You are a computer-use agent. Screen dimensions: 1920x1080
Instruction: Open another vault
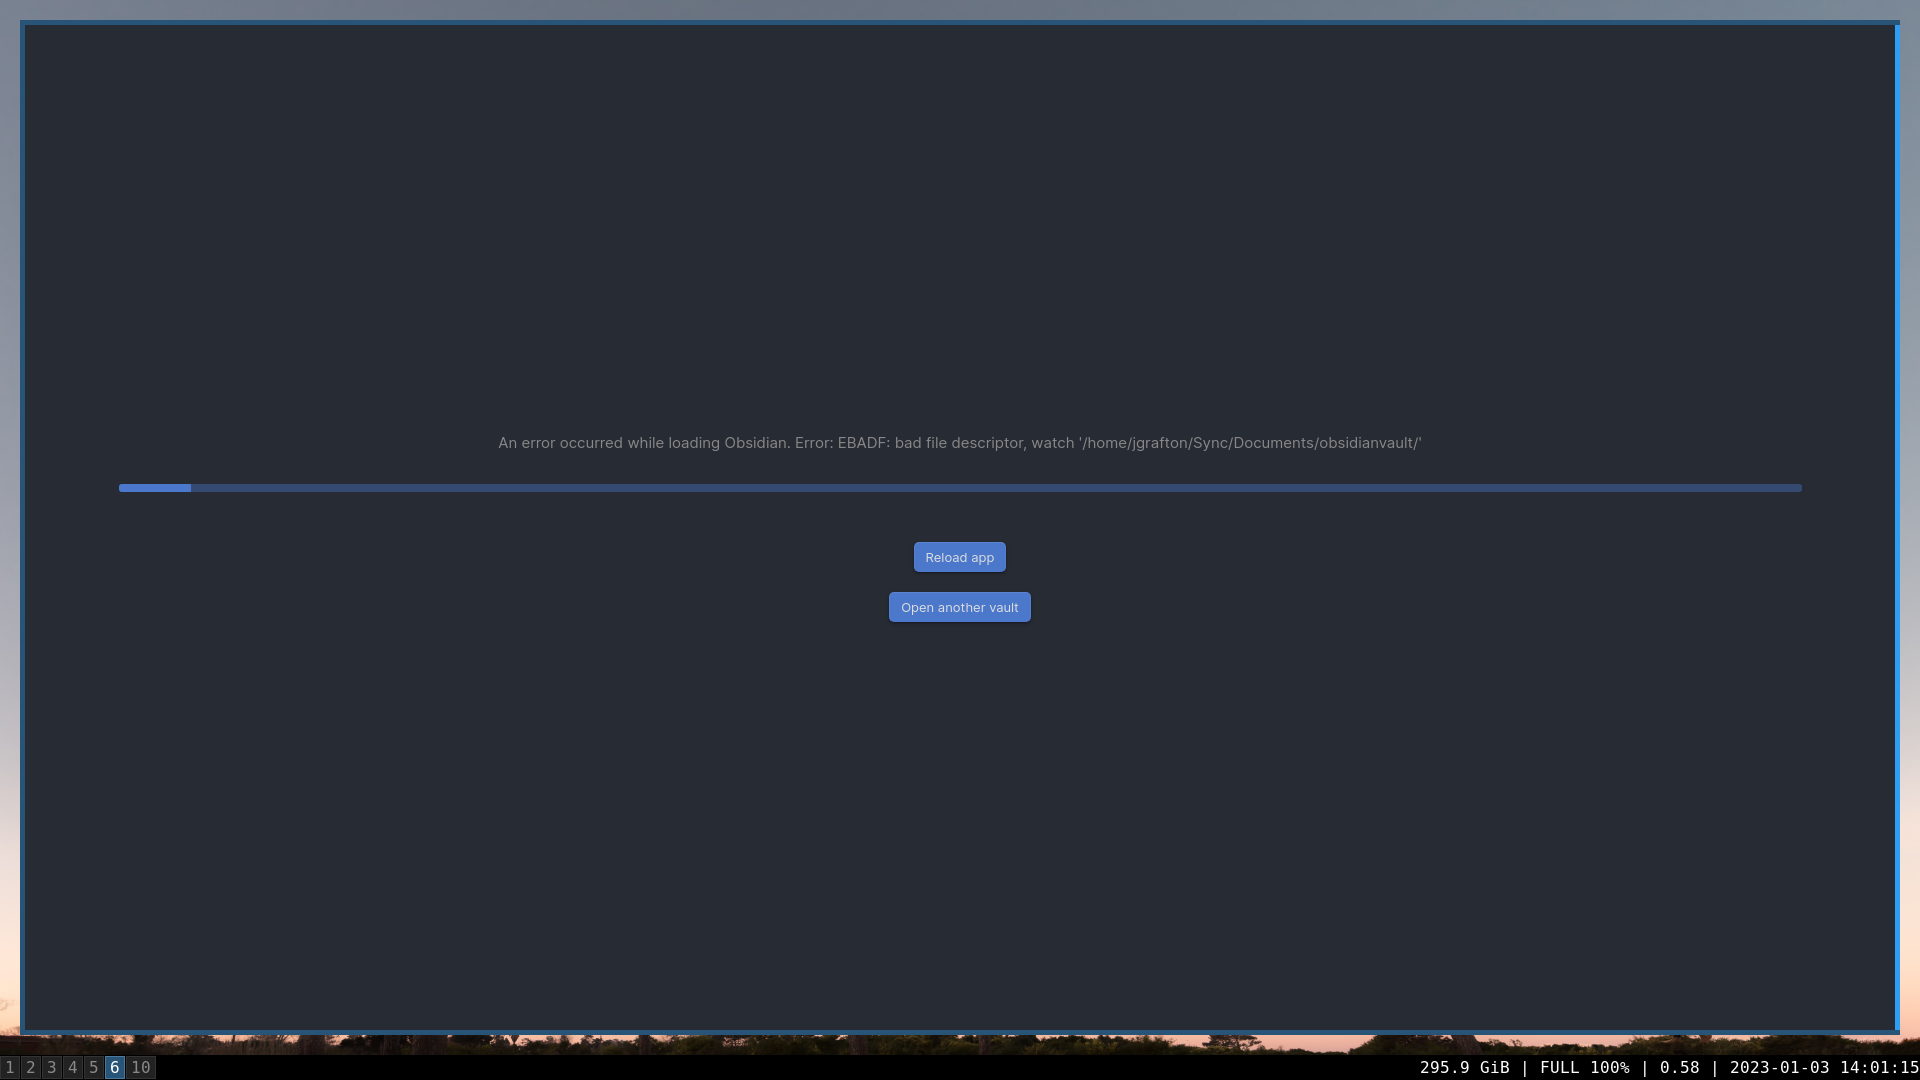coord(959,607)
